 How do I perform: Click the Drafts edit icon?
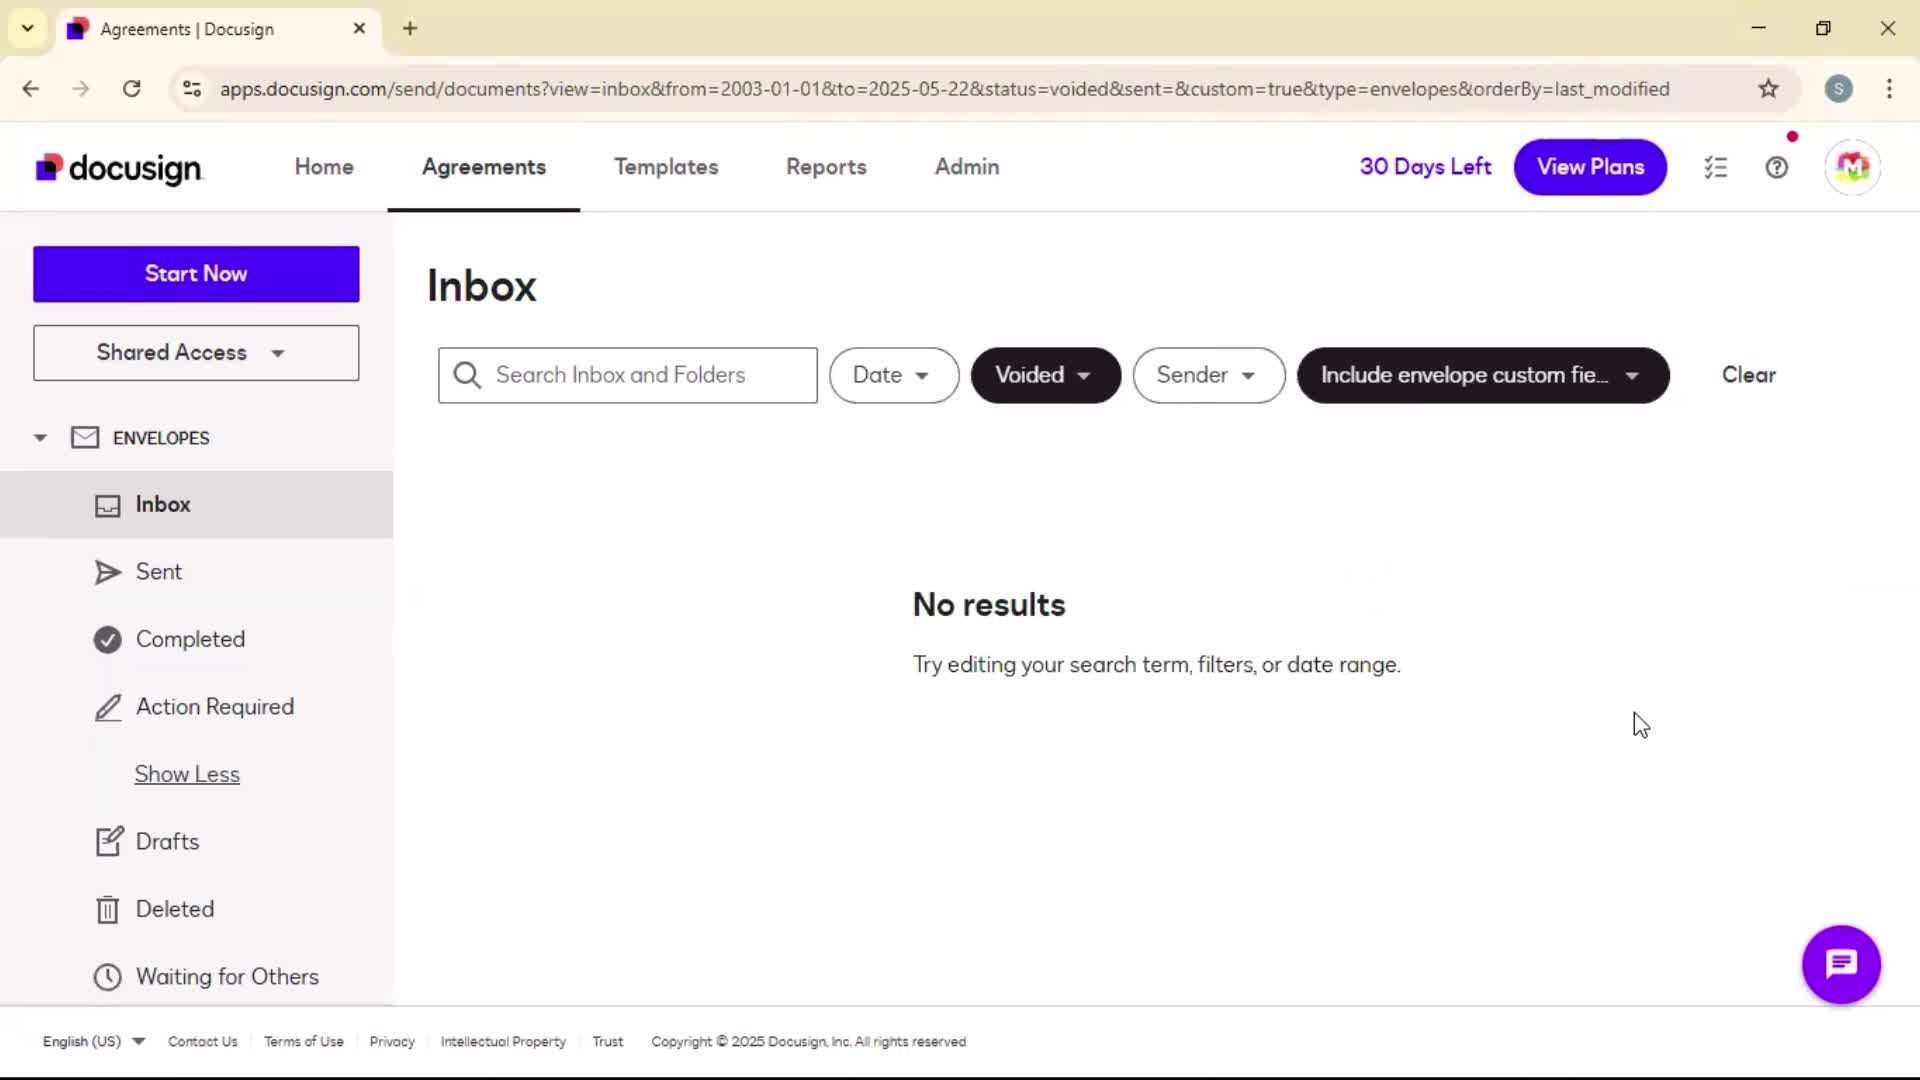(x=109, y=841)
